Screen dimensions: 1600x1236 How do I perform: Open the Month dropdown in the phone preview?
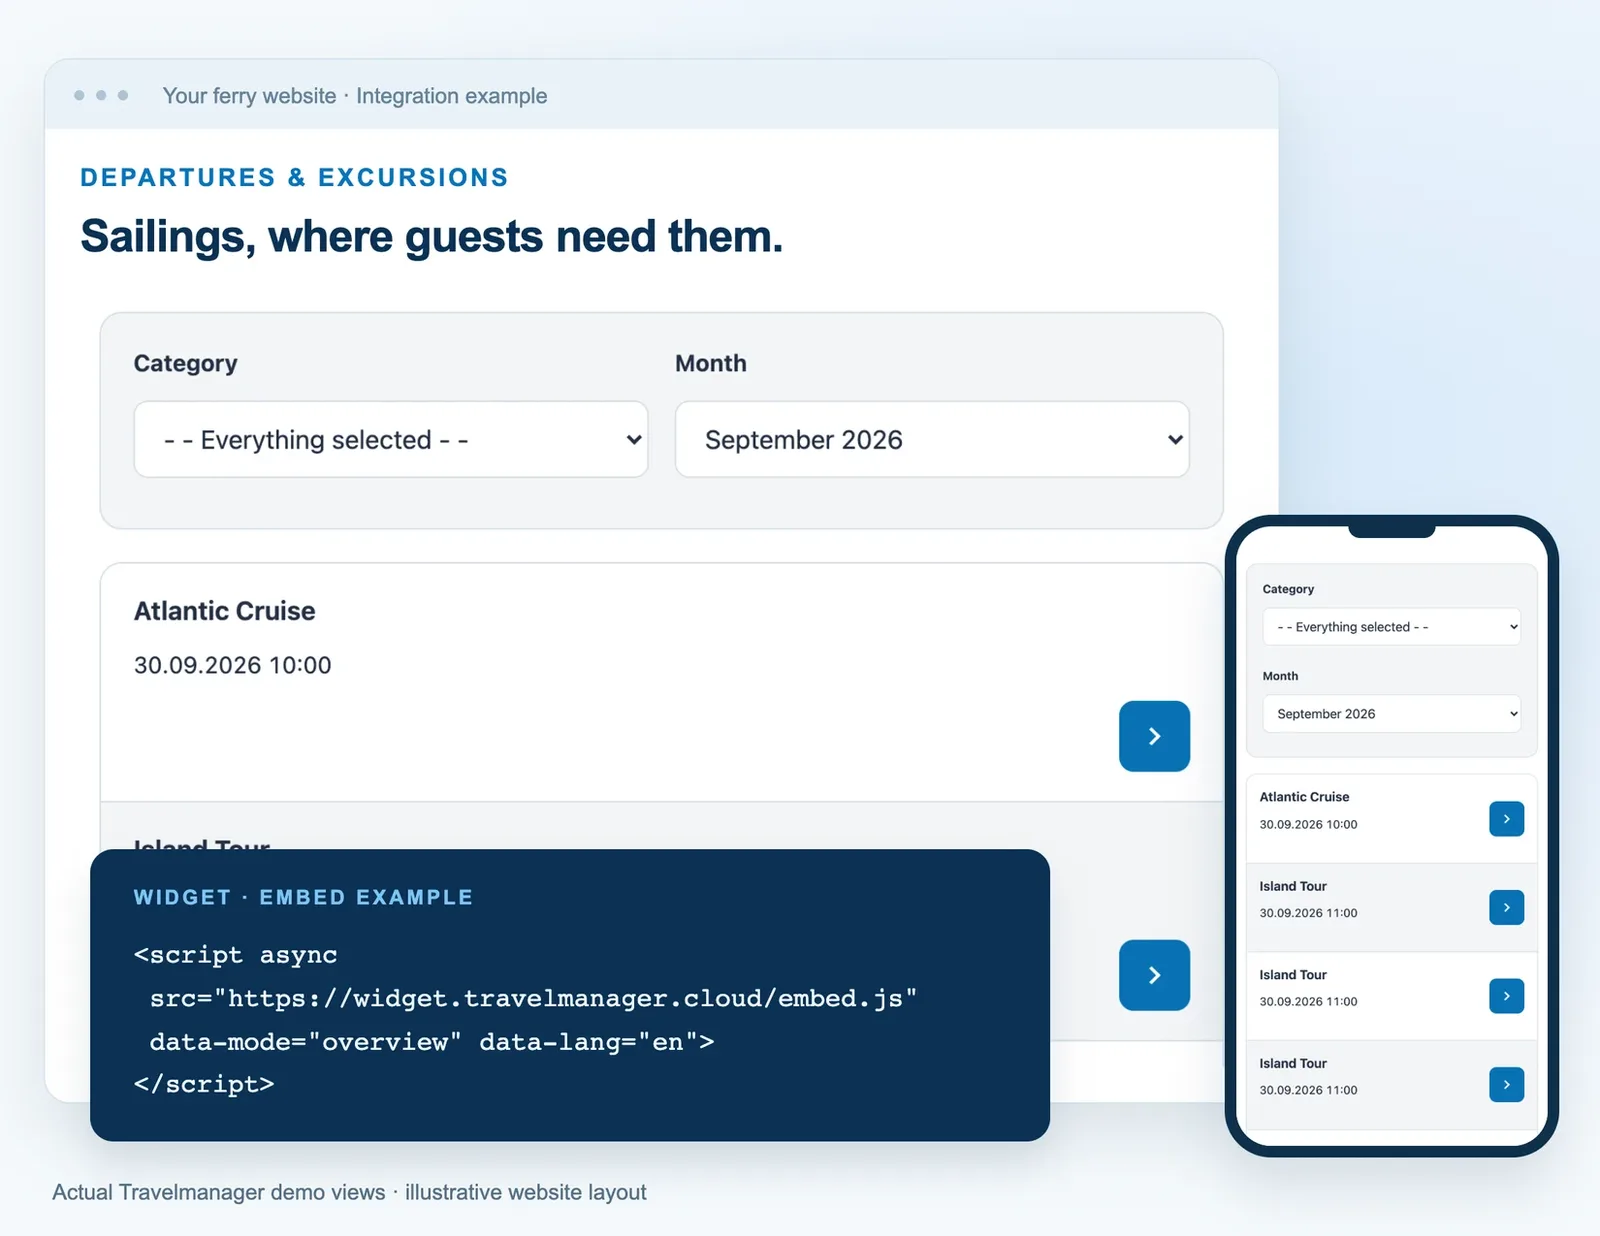click(x=1391, y=714)
